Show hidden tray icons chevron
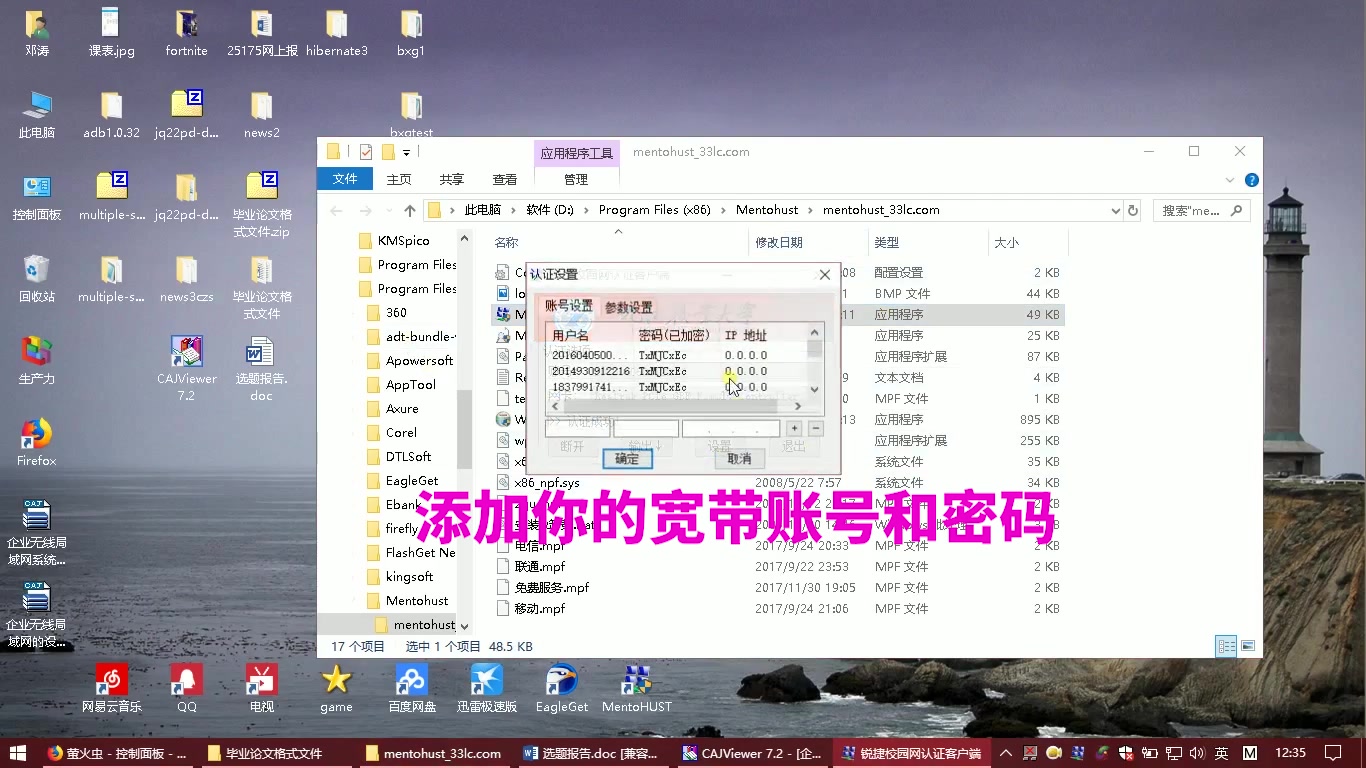 1006,753
